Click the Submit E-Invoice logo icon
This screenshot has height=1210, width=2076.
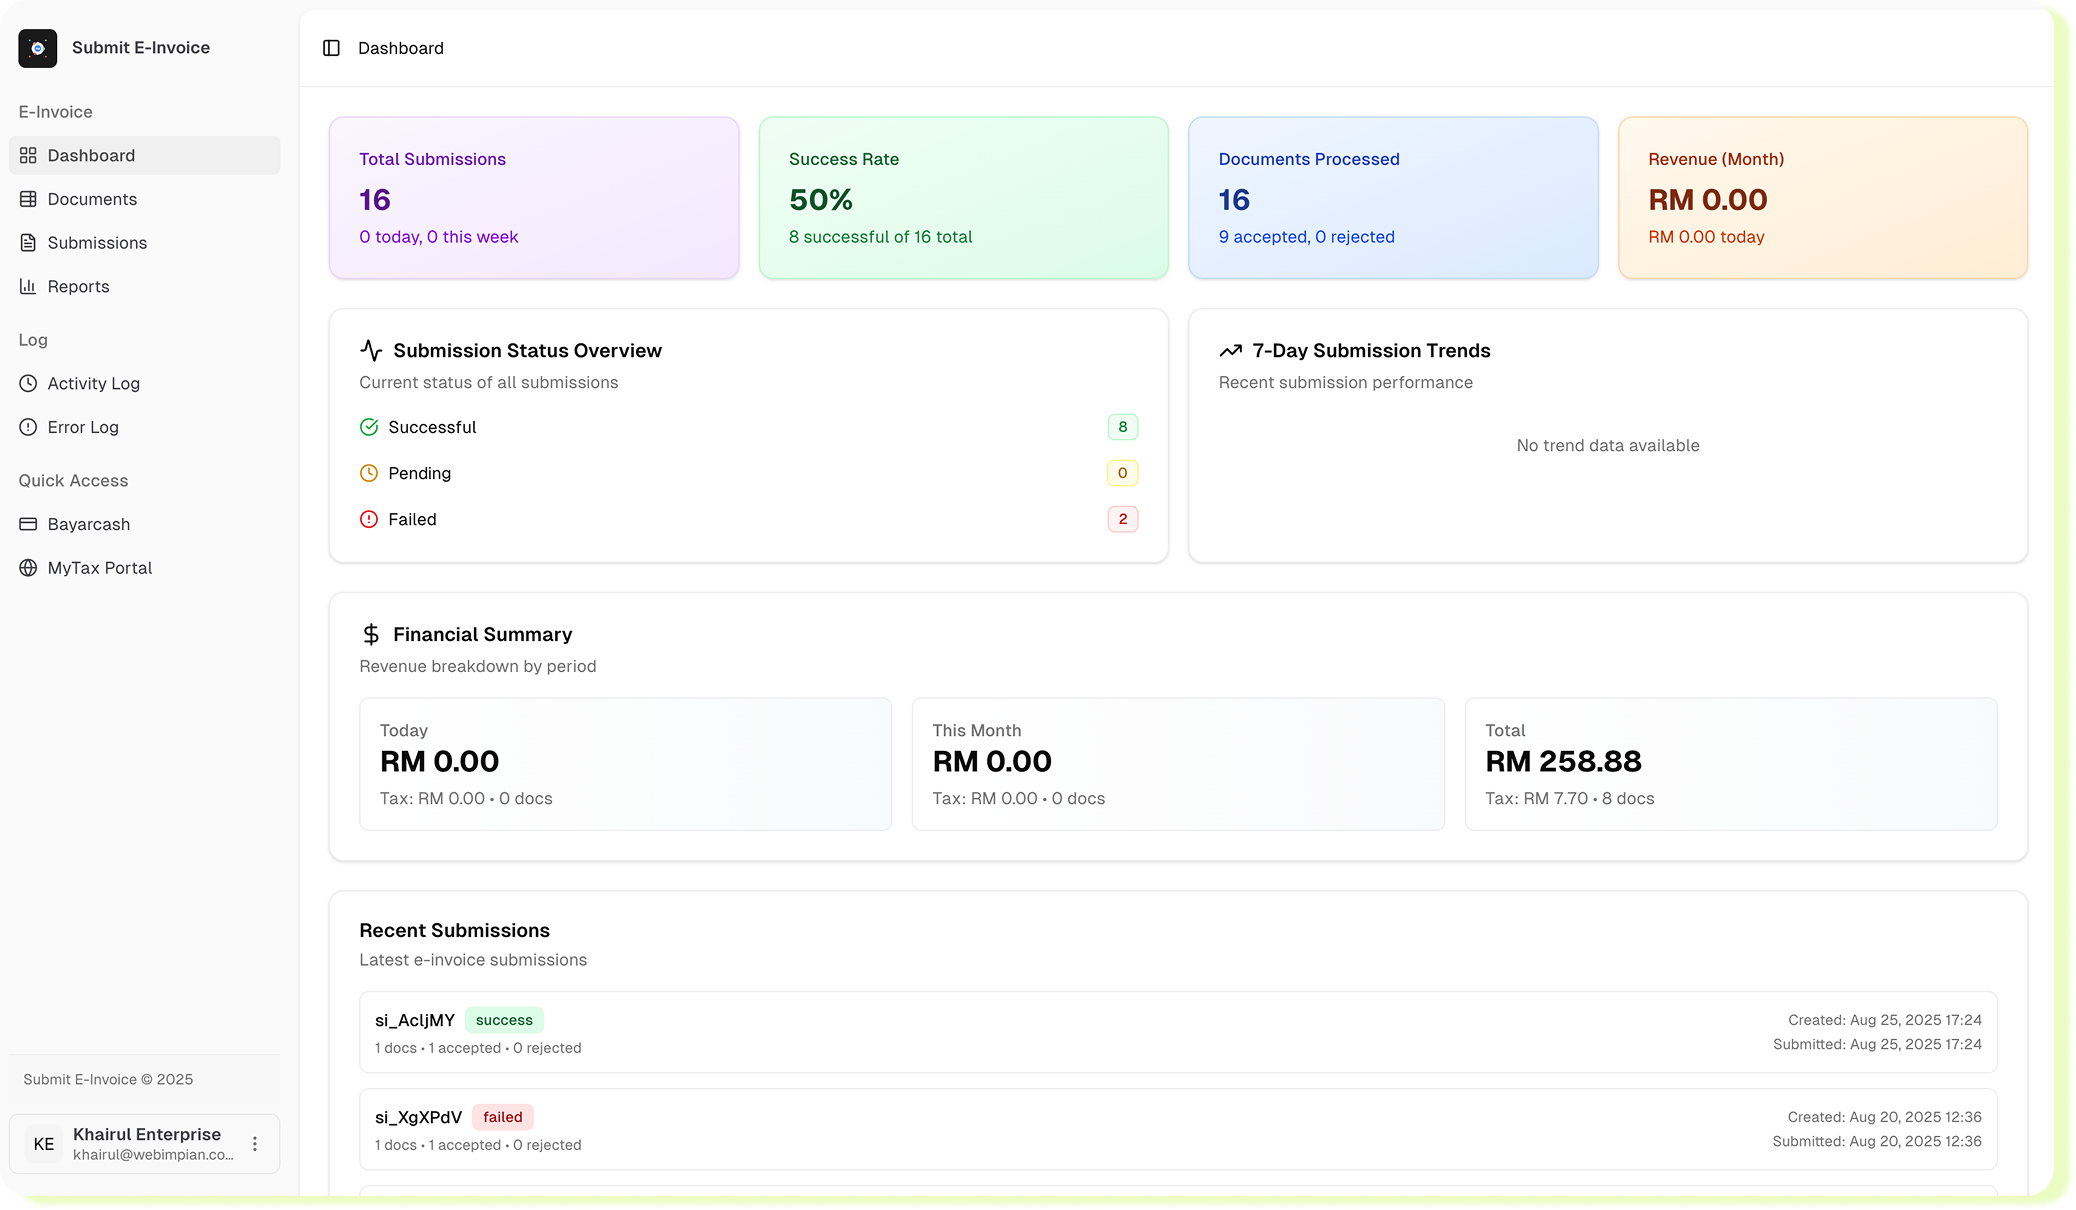[38, 48]
